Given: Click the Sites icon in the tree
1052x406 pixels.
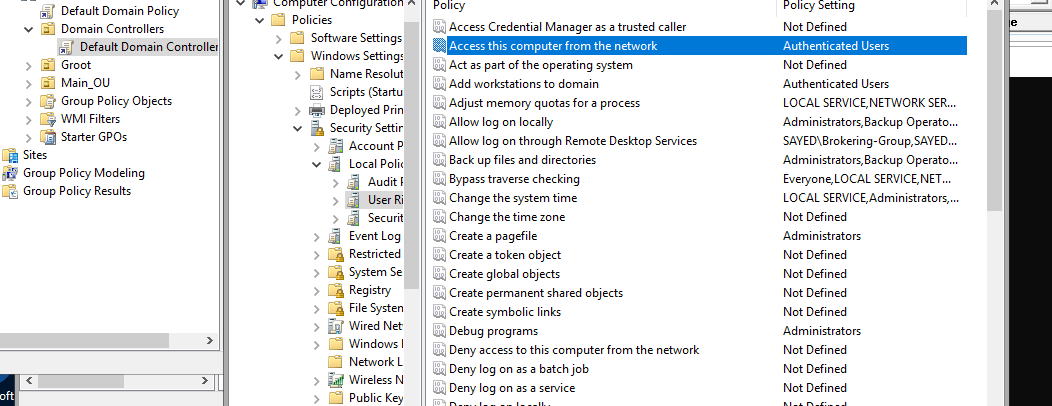Looking at the screenshot, I should point(10,155).
